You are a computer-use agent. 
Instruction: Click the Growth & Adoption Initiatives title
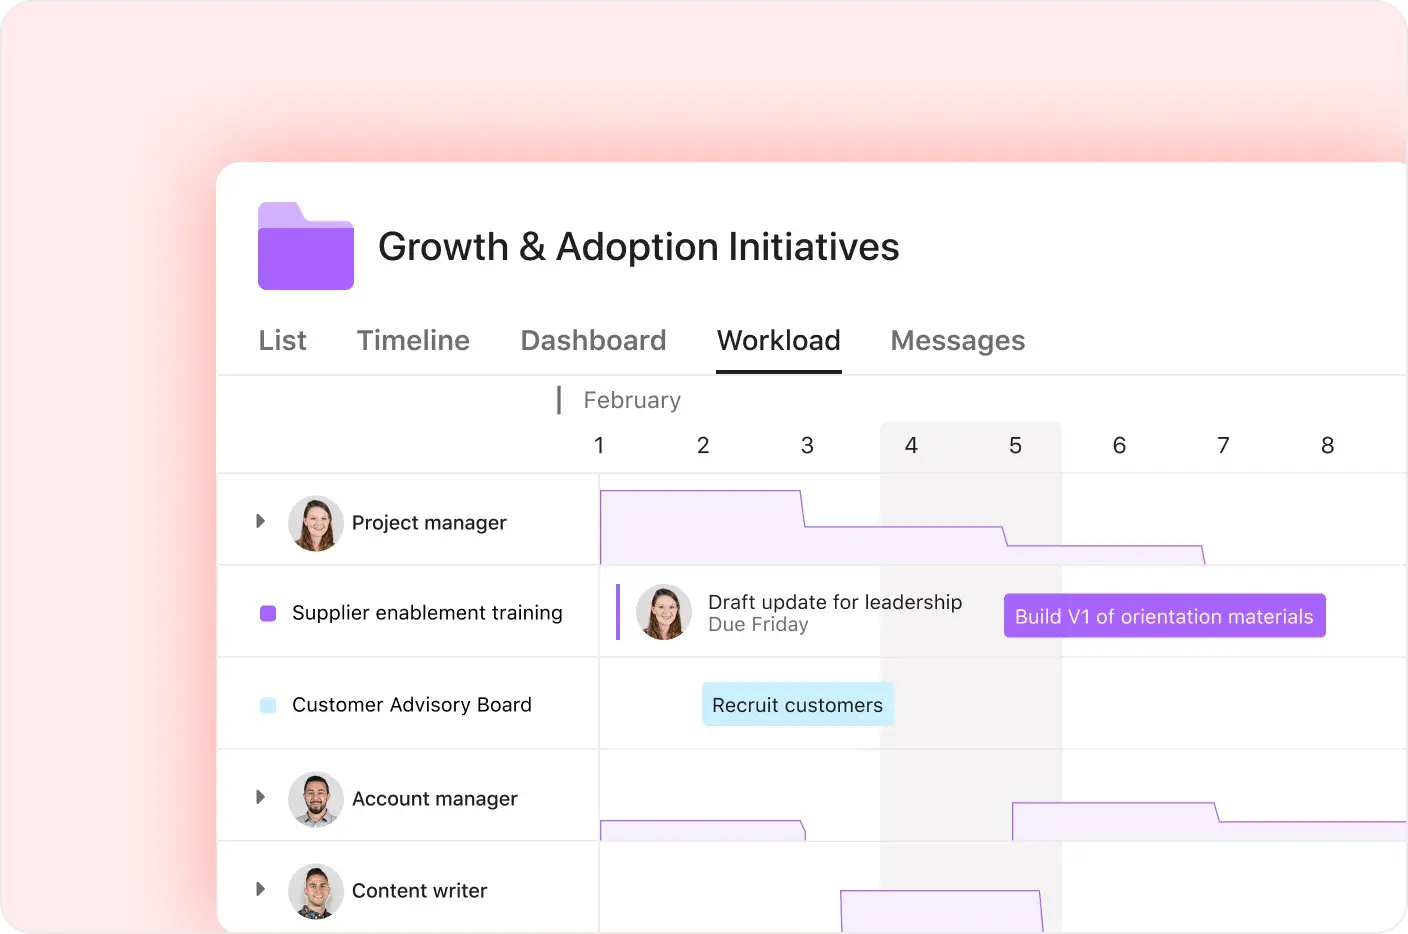(x=638, y=247)
